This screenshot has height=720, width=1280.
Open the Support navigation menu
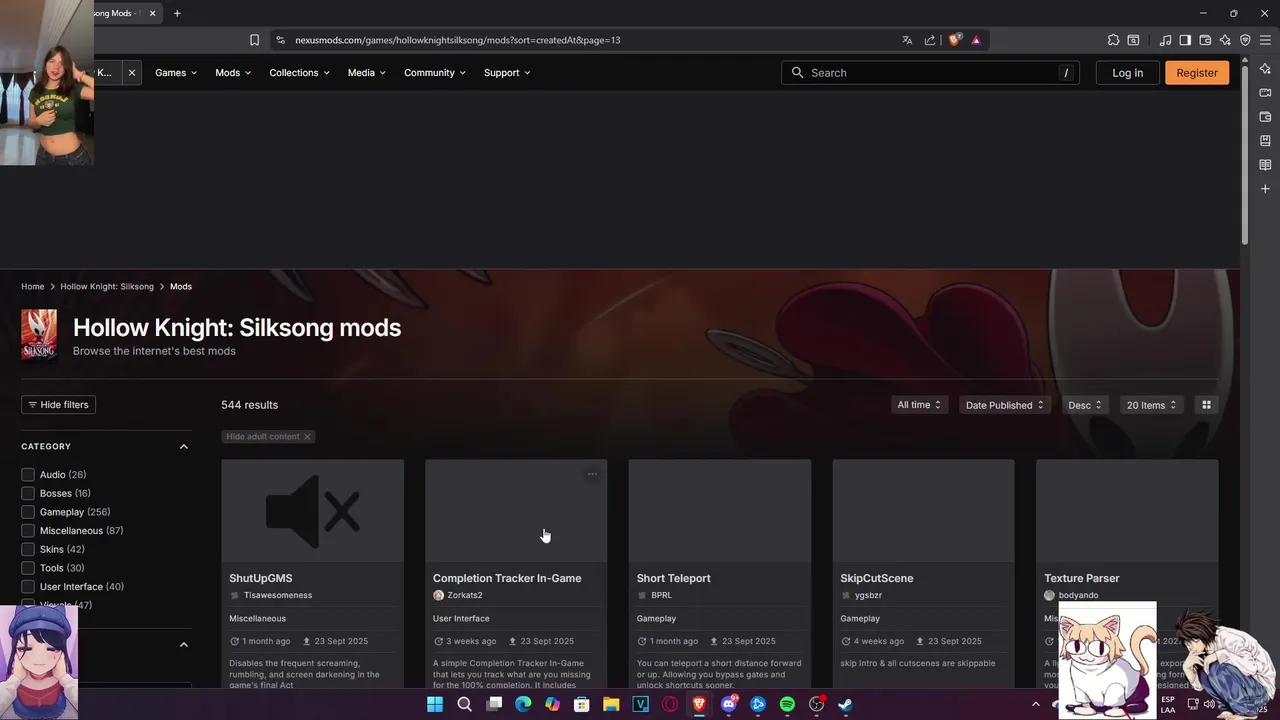tap(507, 73)
